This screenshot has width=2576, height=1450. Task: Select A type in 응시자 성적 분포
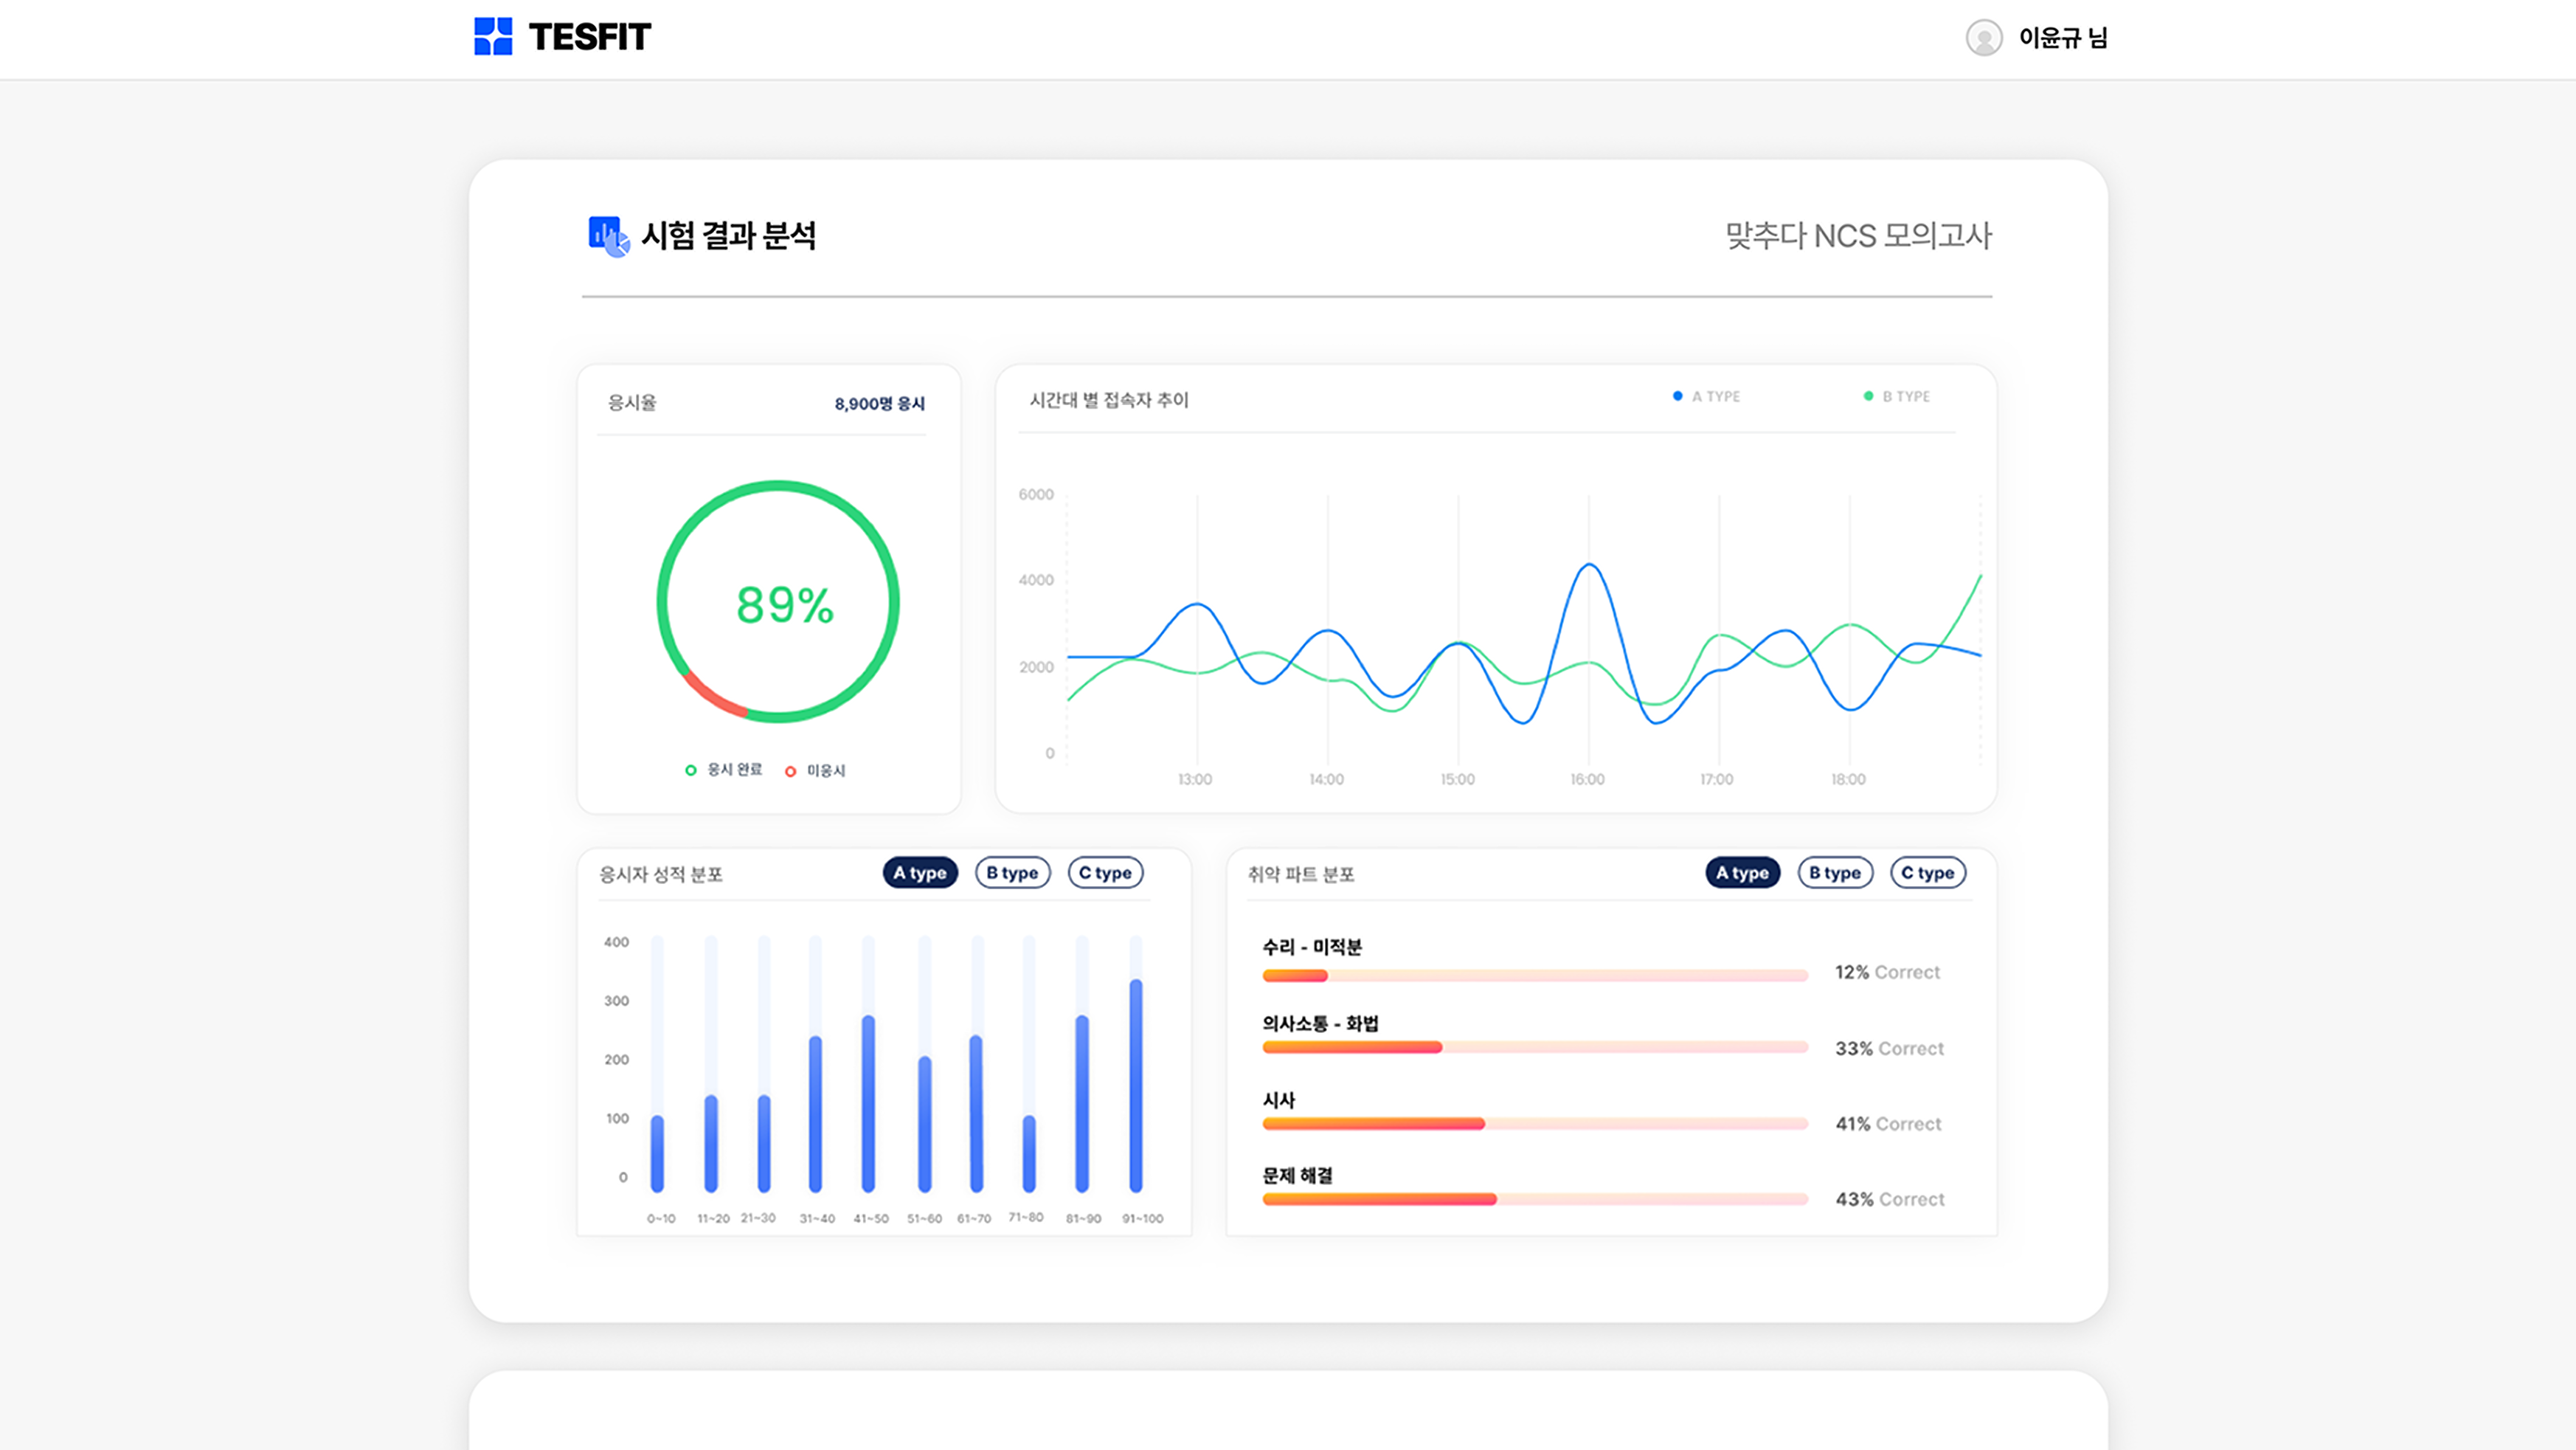920,873
